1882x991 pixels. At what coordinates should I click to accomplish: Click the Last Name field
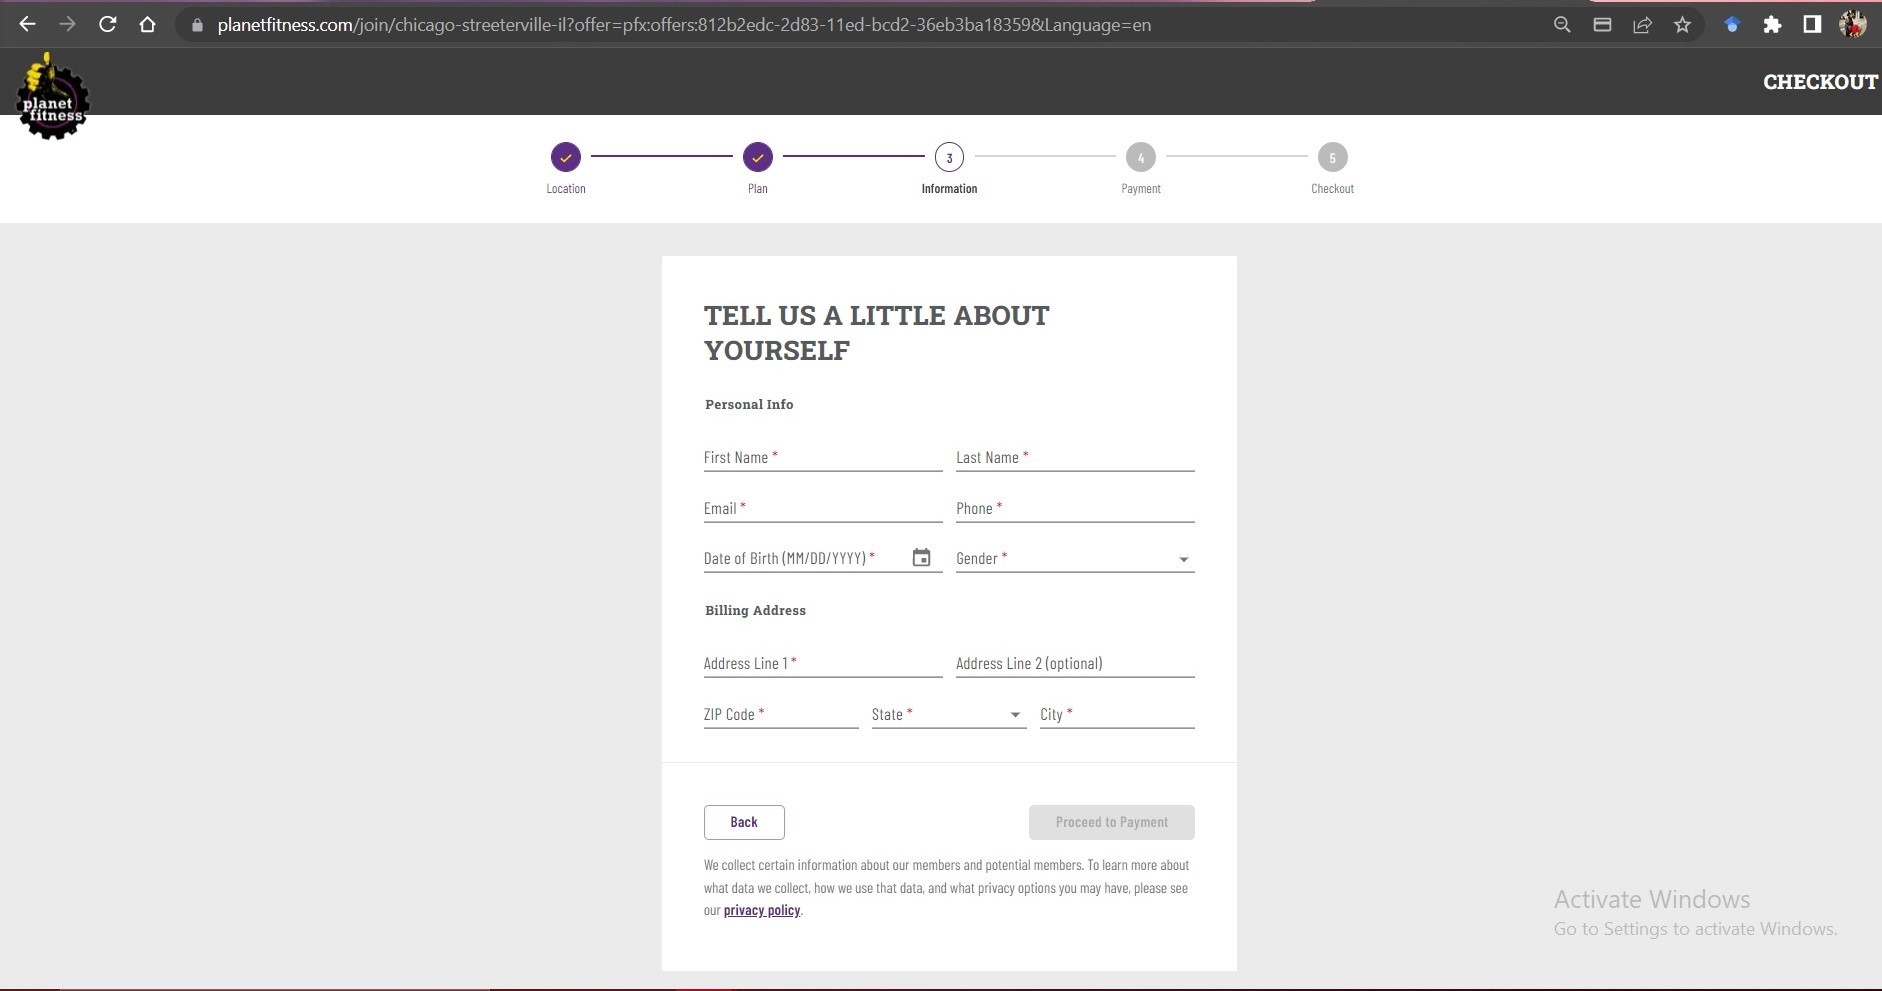pyautogui.click(x=1075, y=457)
